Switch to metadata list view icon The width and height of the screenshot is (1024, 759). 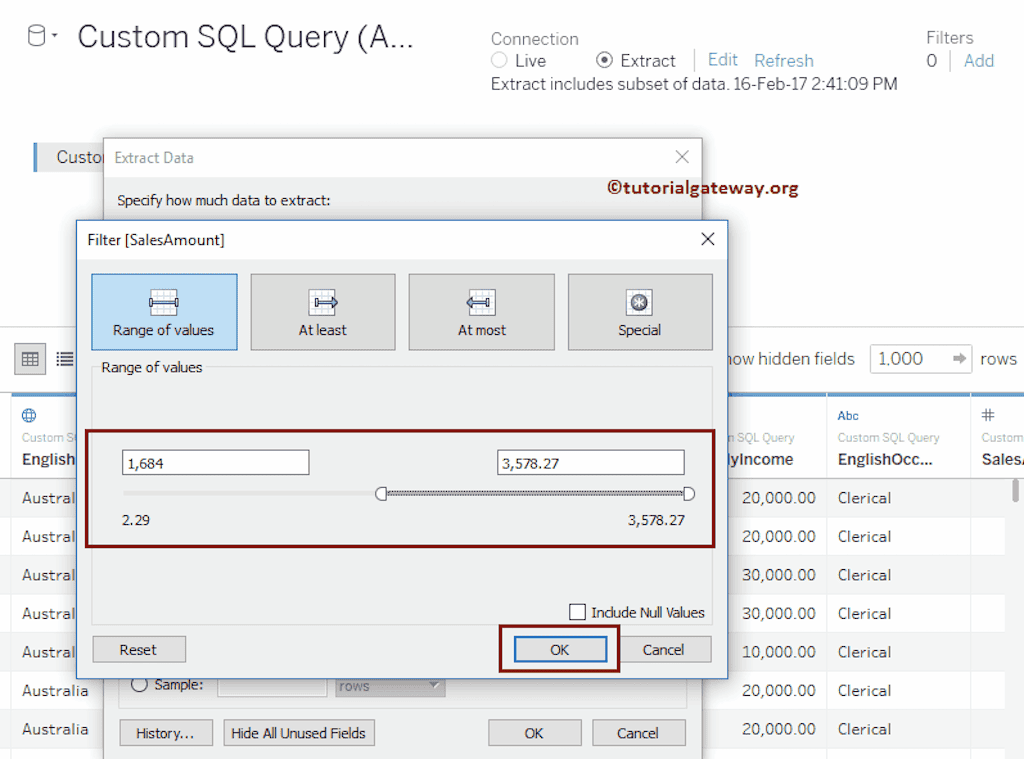pyautogui.click(x=65, y=359)
